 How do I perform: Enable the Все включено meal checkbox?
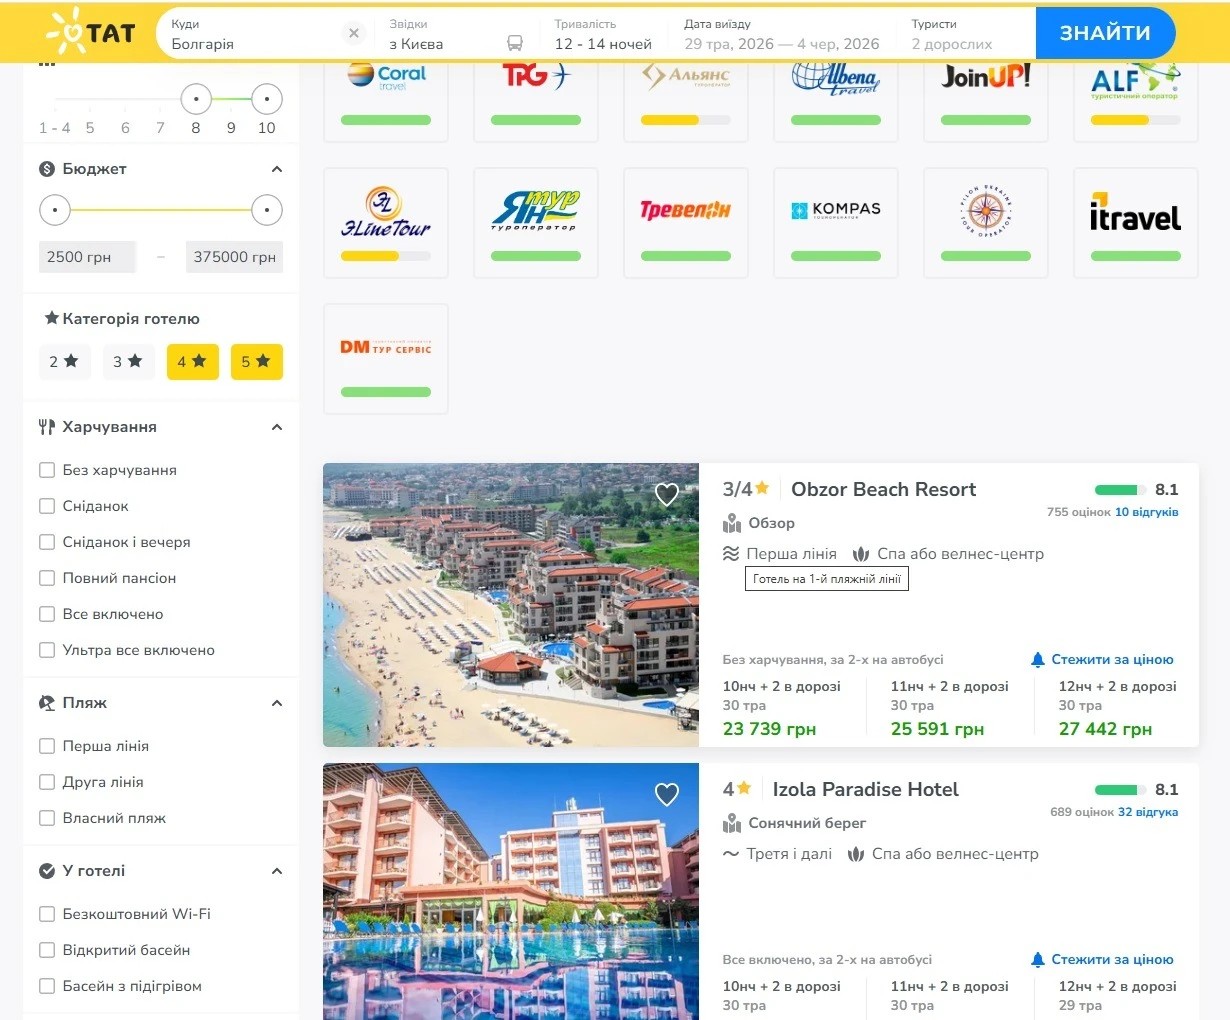click(47, 614)
